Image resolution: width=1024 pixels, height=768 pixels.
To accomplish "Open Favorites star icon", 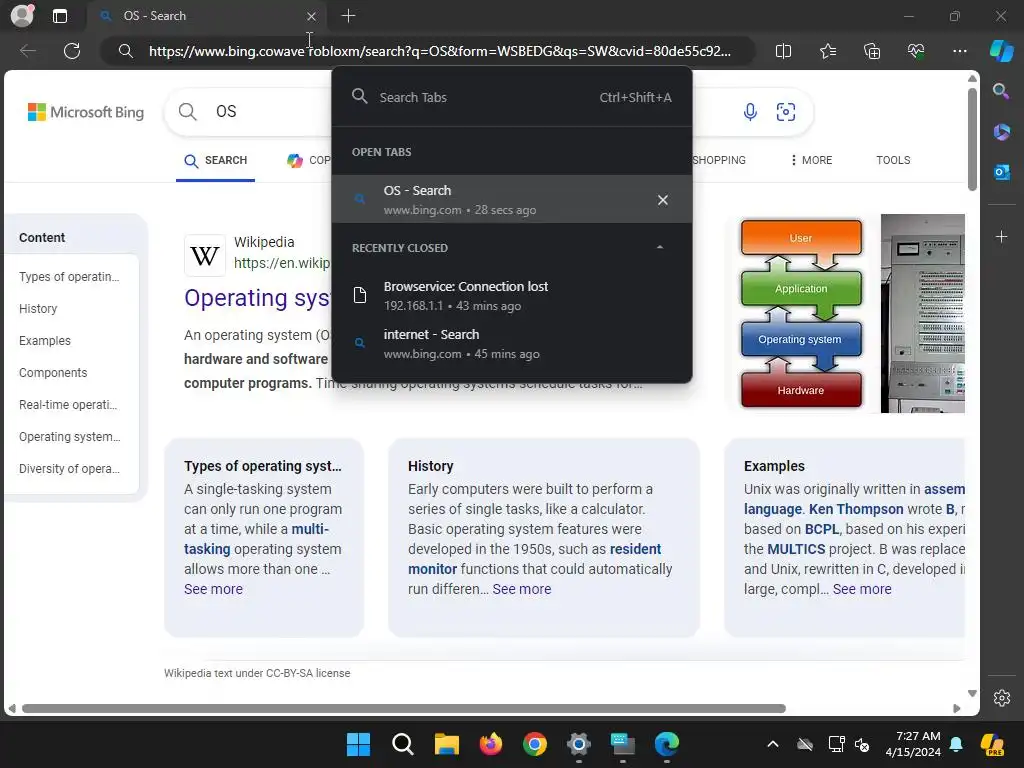I will click(827, 51).
